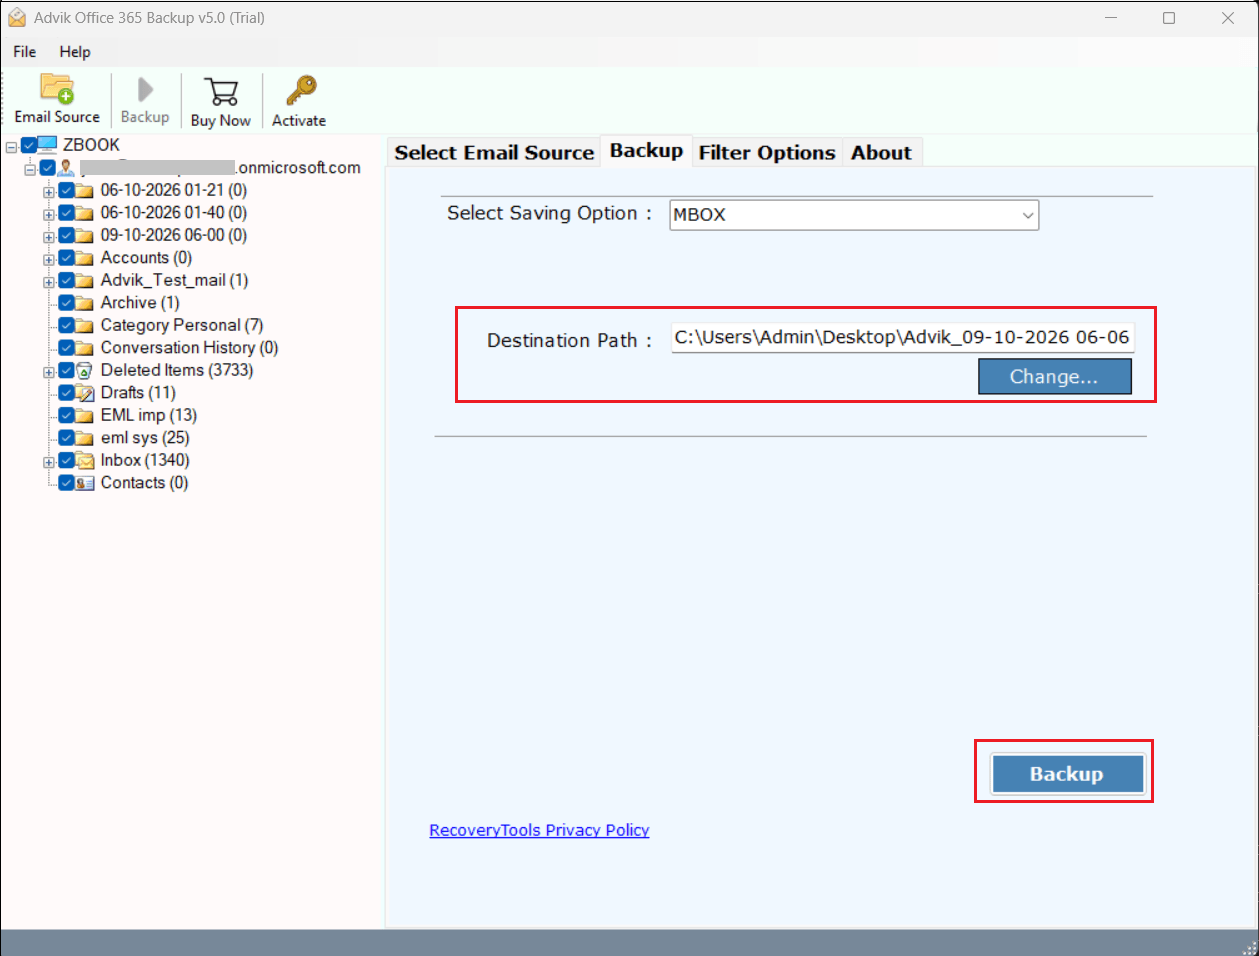Uncheck the Inbox (1340) checkbox
Screen dimensions: 1259x956
coord(66,461)
